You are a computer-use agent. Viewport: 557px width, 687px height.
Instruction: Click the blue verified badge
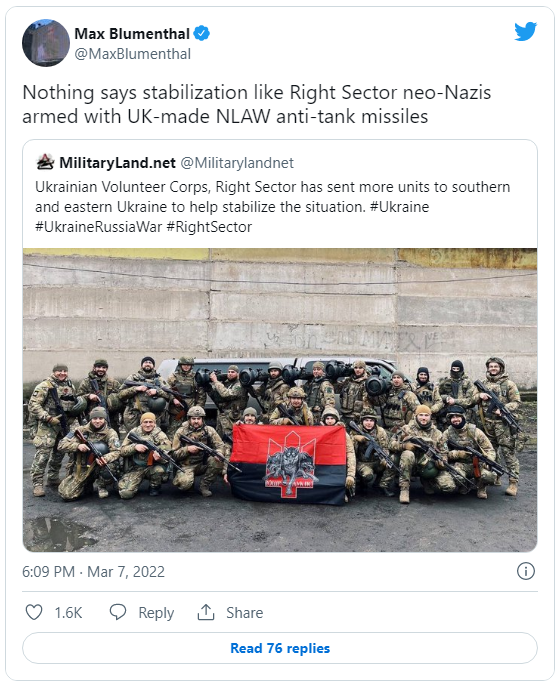tap(201, 33)
